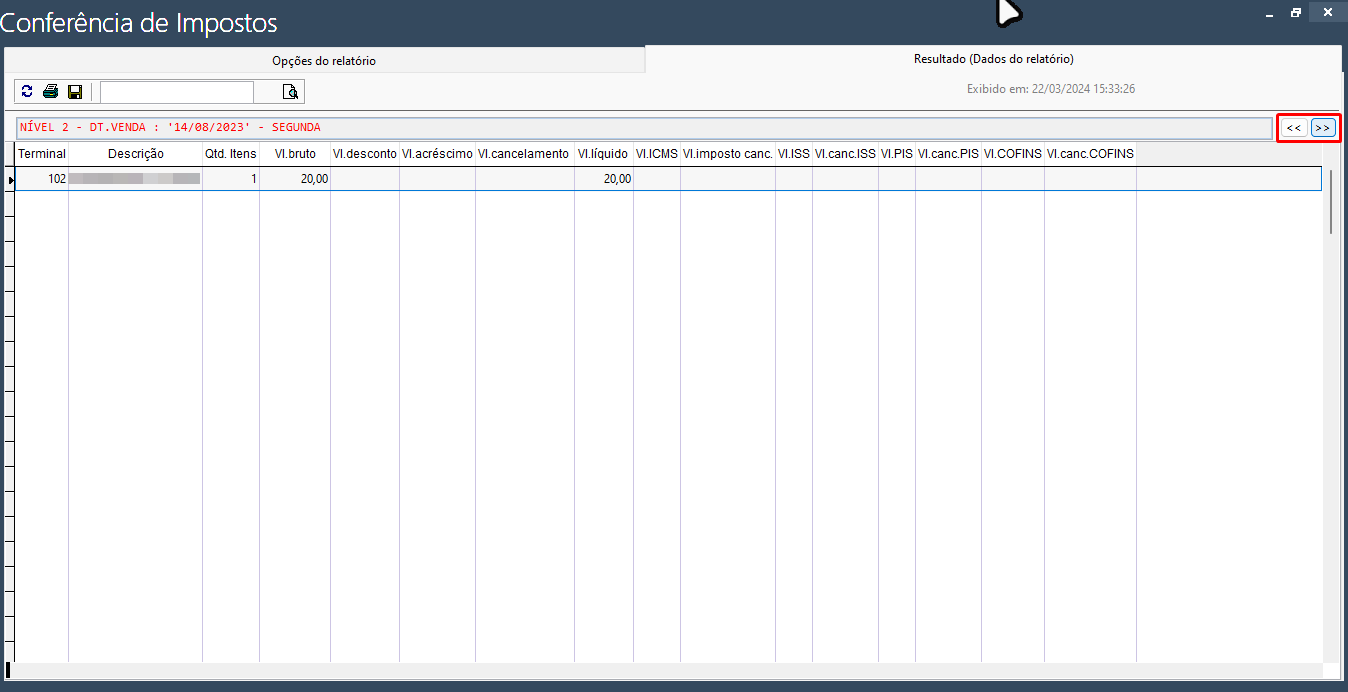Click the row indicator arrow of first row

(x=10, y=180)
